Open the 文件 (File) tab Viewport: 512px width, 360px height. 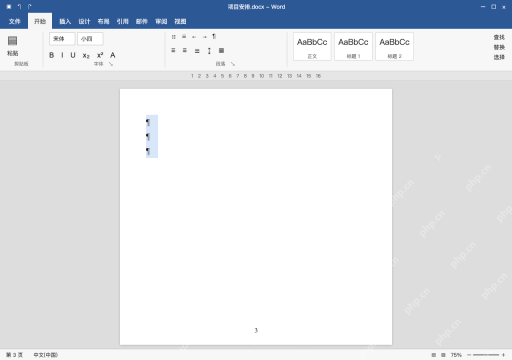pyautogui.click(x=15, y=22)
